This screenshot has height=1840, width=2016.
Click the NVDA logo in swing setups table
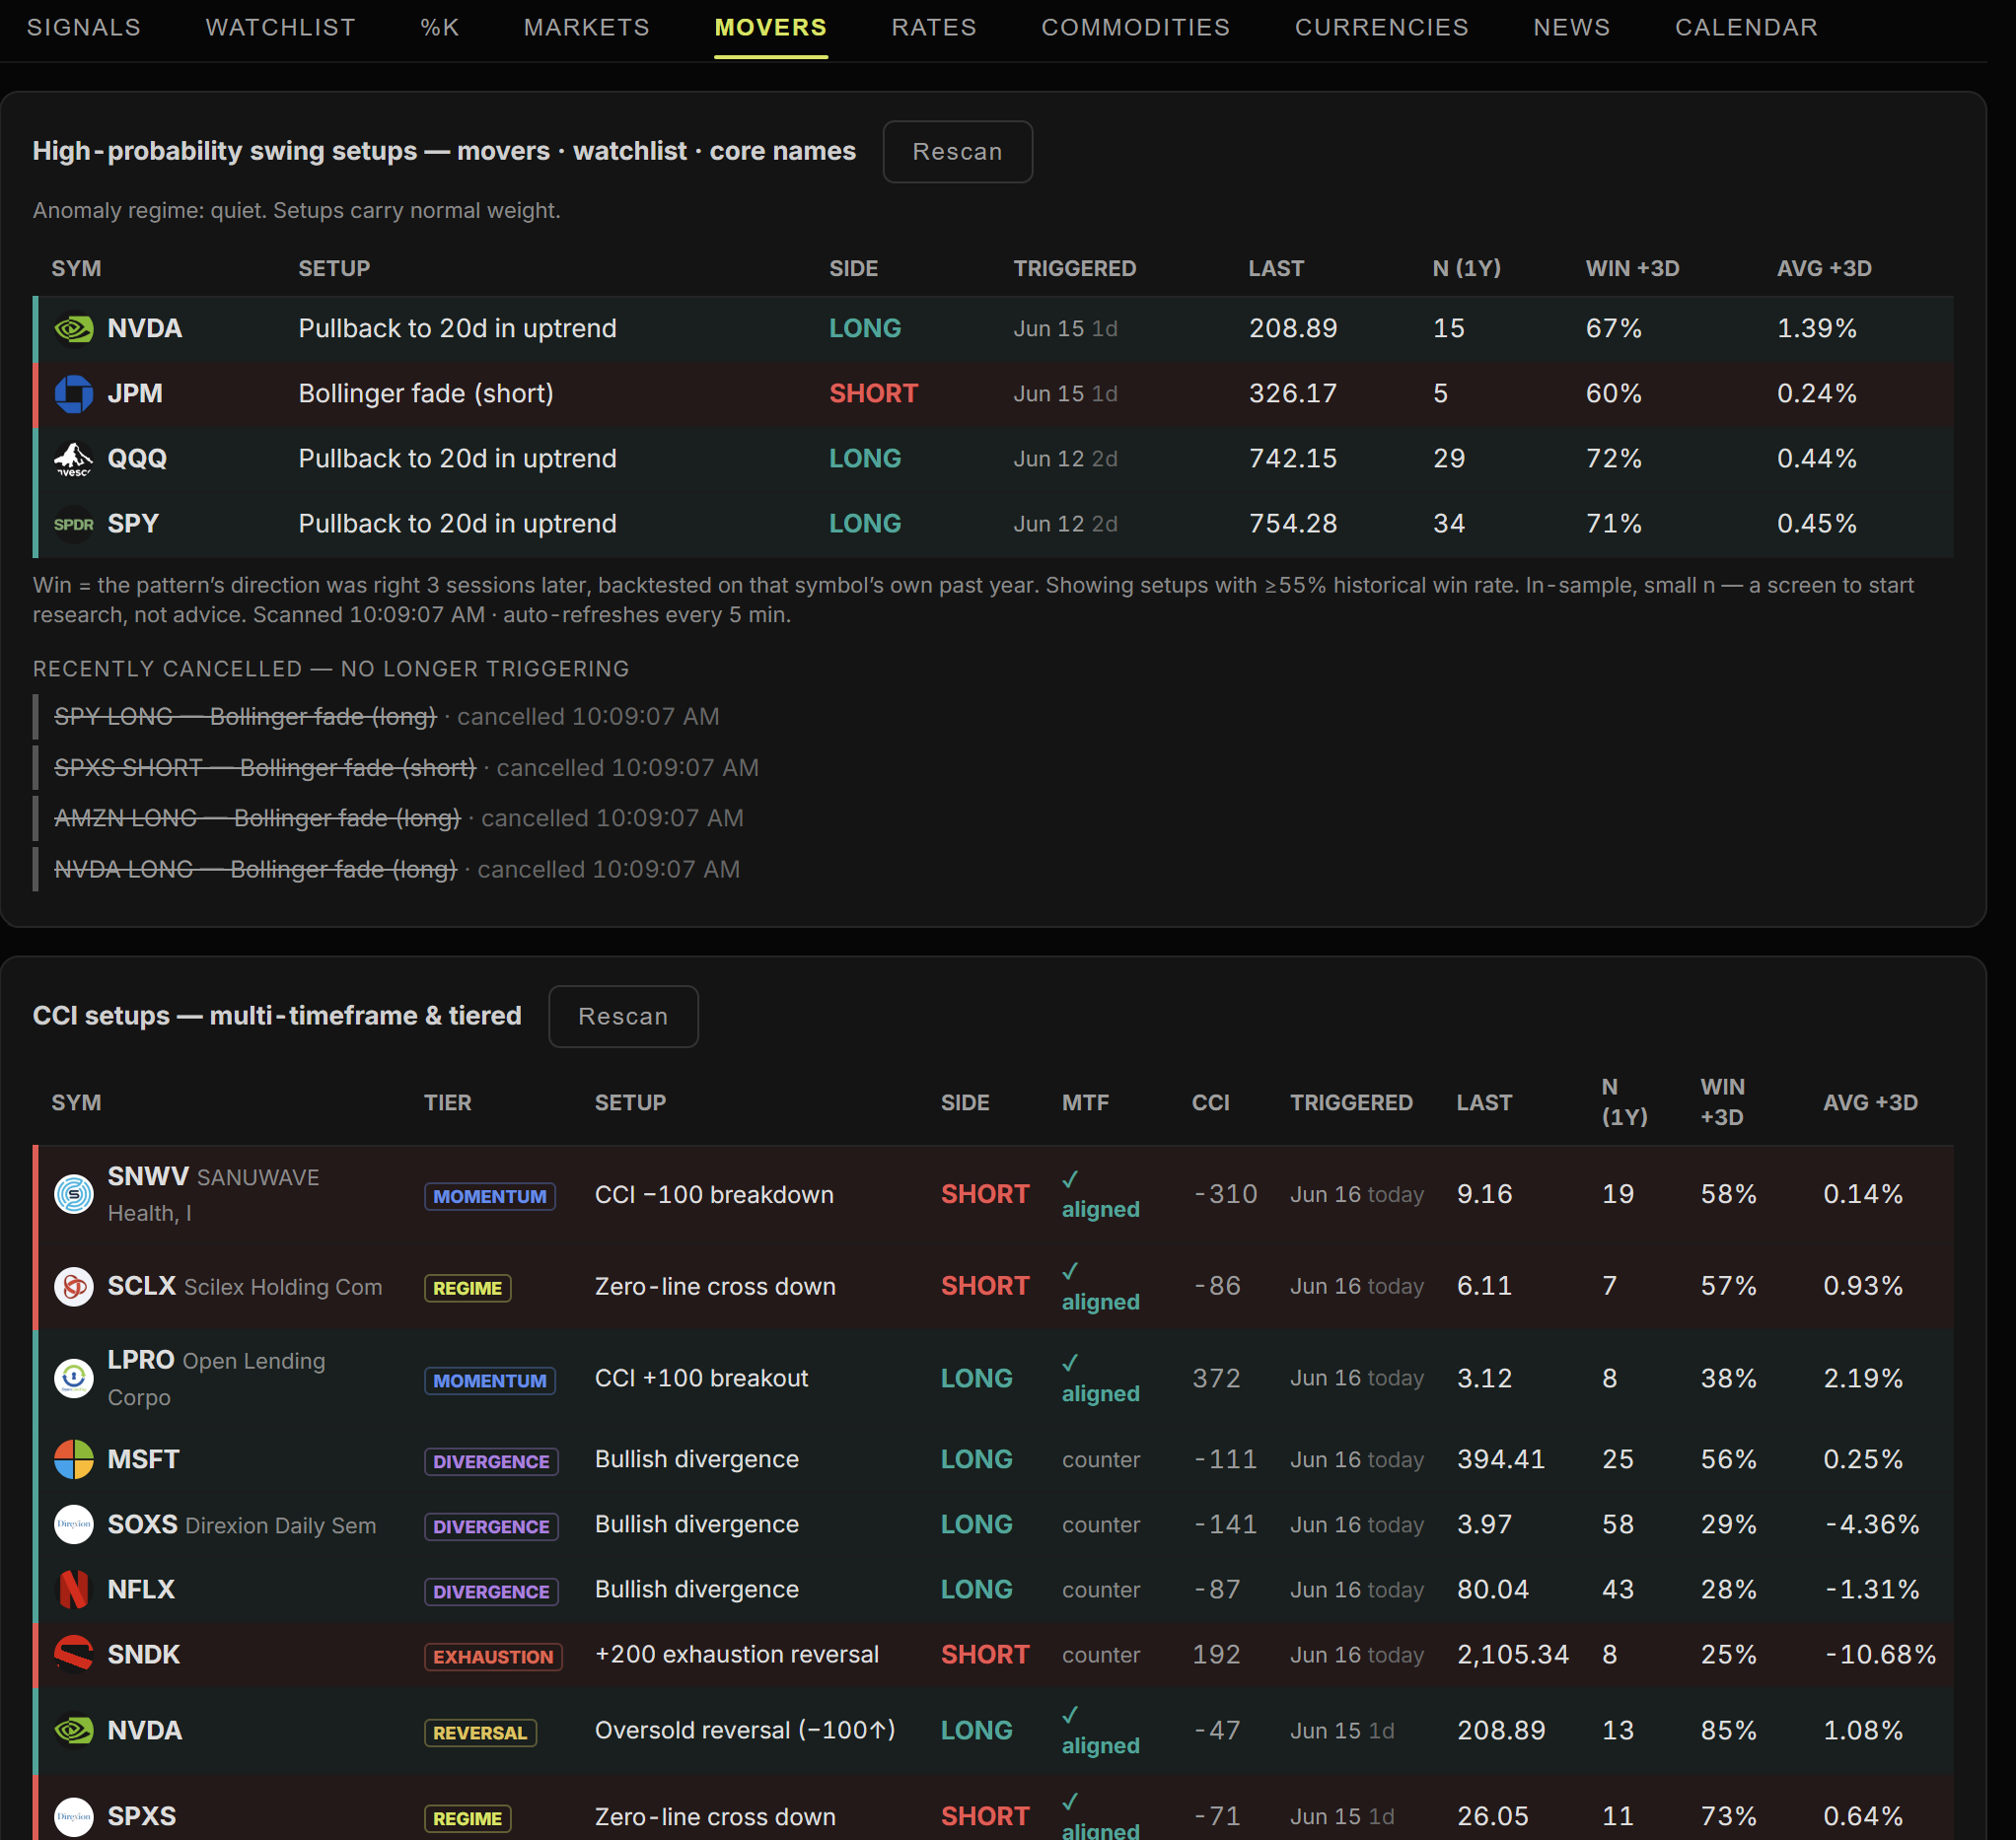[73, 329]
